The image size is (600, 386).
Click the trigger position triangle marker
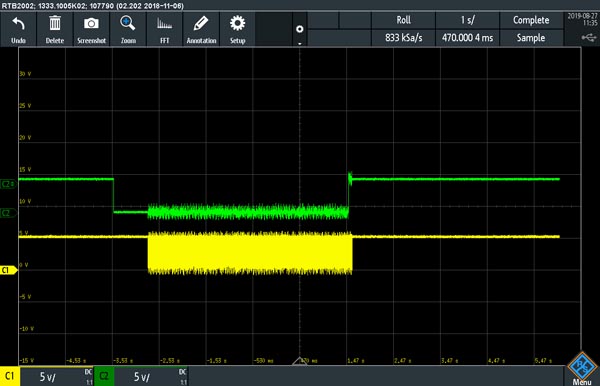[x=300, y=361]
